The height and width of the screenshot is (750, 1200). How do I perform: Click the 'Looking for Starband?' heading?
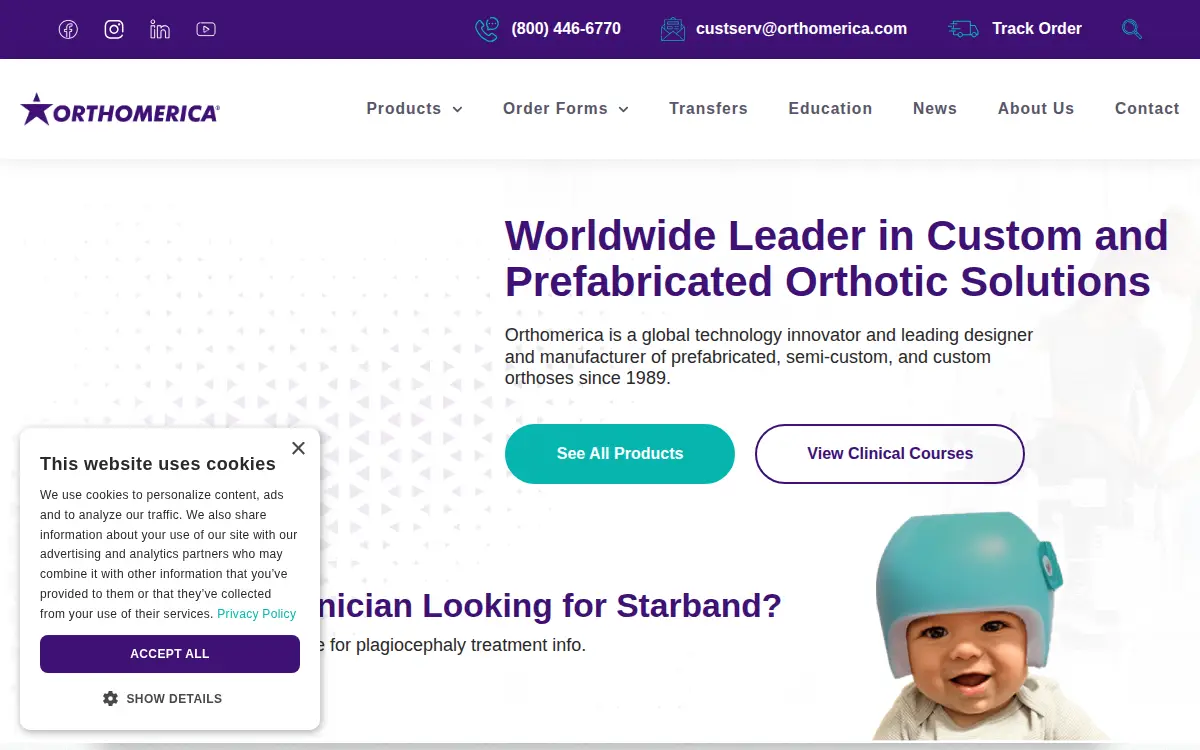coord(551,605)
